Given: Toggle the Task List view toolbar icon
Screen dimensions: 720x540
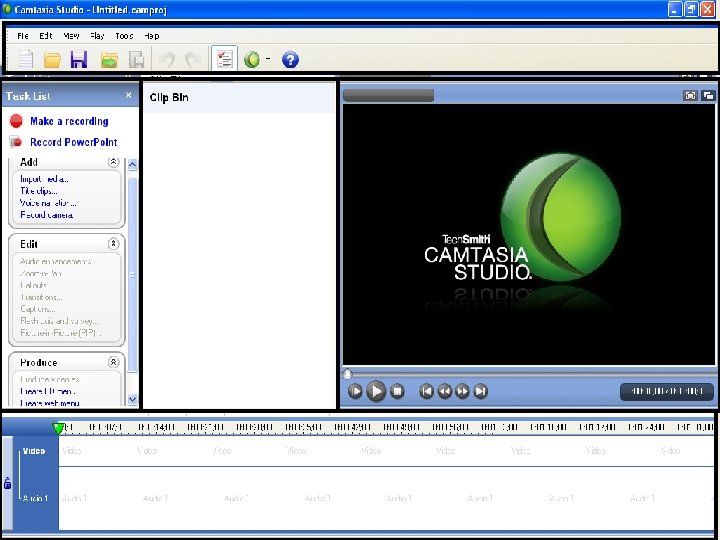Looking at the screenshot, I should tap(224, 60).
